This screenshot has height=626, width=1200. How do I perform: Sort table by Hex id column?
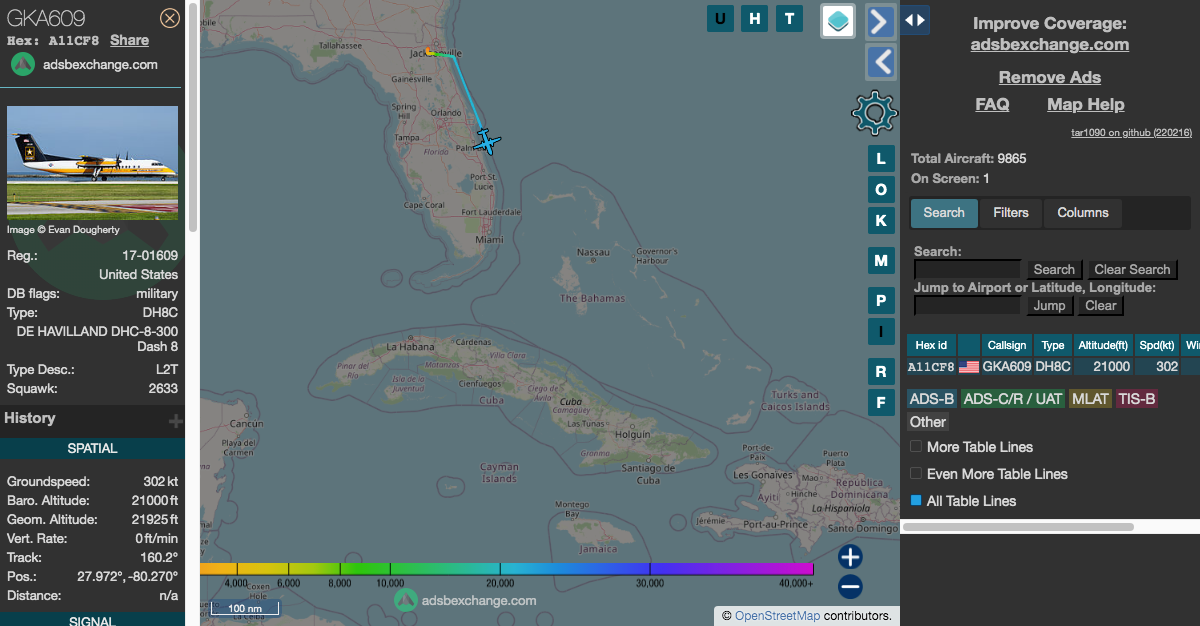pyautogui.click(x=931, y=345)
